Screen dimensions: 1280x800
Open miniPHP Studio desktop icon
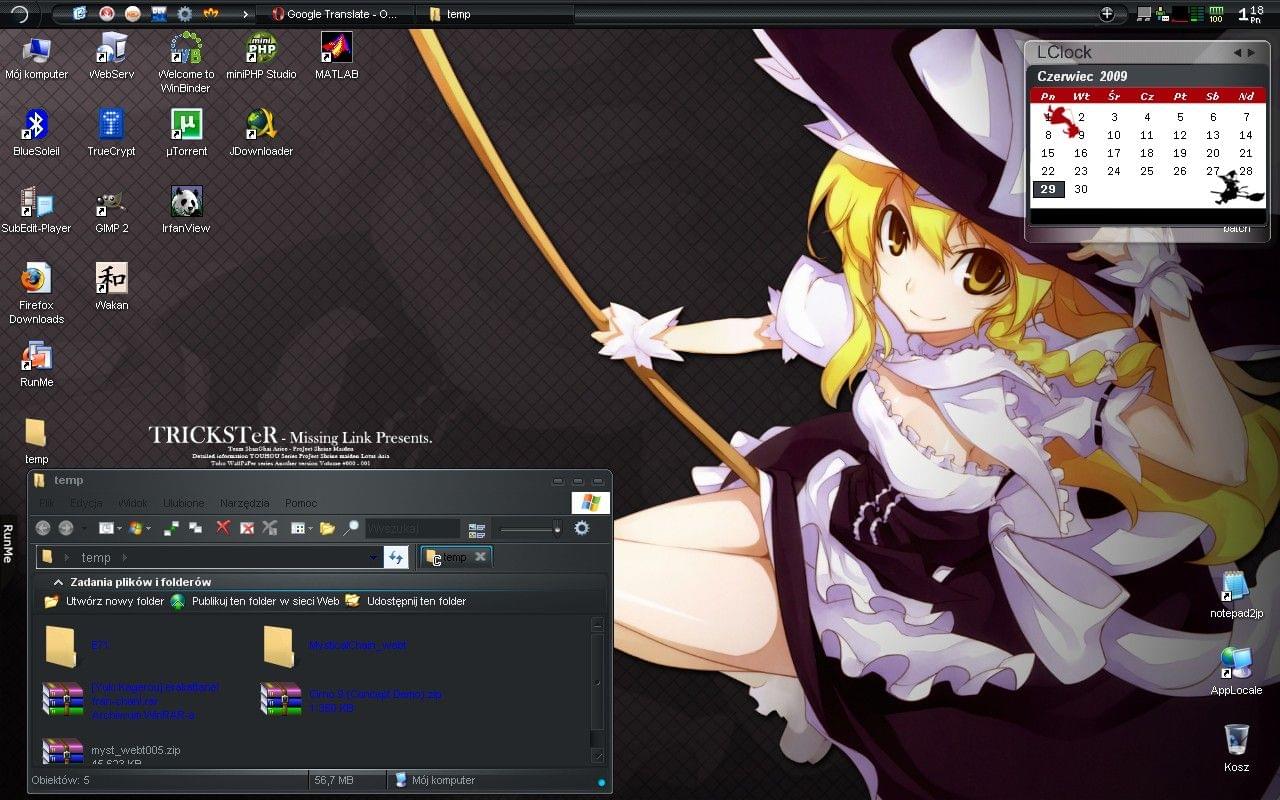pos(261,56)
